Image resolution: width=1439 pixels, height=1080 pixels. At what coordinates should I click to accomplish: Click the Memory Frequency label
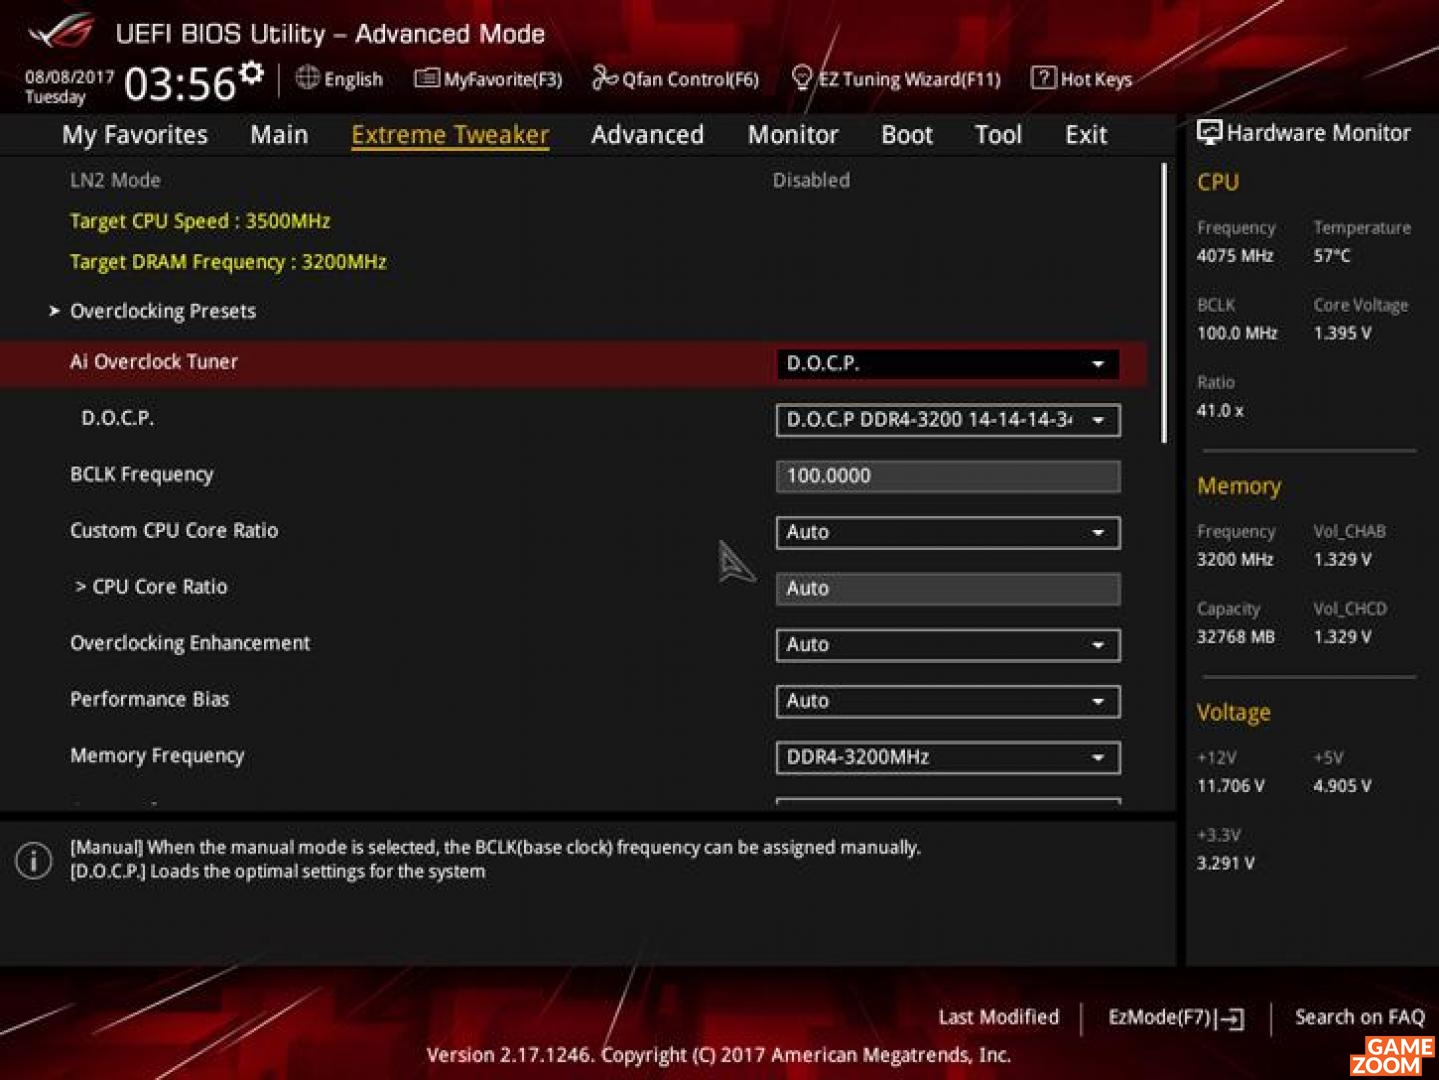click(157, 756)
